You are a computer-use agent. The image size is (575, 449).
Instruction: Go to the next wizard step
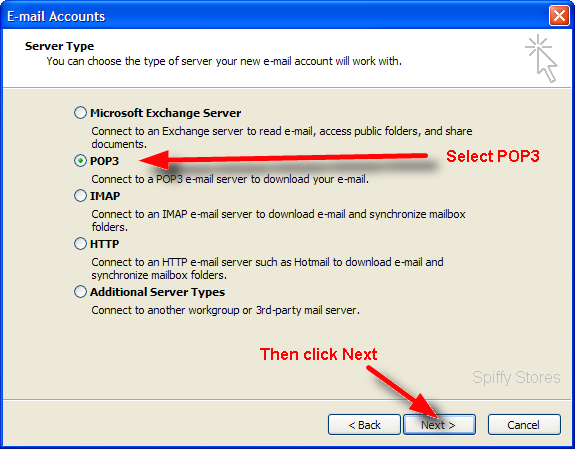click(439, 425)
